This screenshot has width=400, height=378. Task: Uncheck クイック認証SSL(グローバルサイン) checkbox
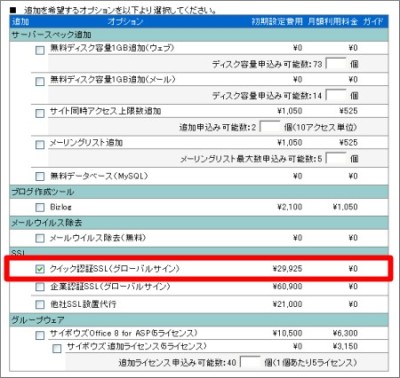pyautogui.click(x=40, y=269)
